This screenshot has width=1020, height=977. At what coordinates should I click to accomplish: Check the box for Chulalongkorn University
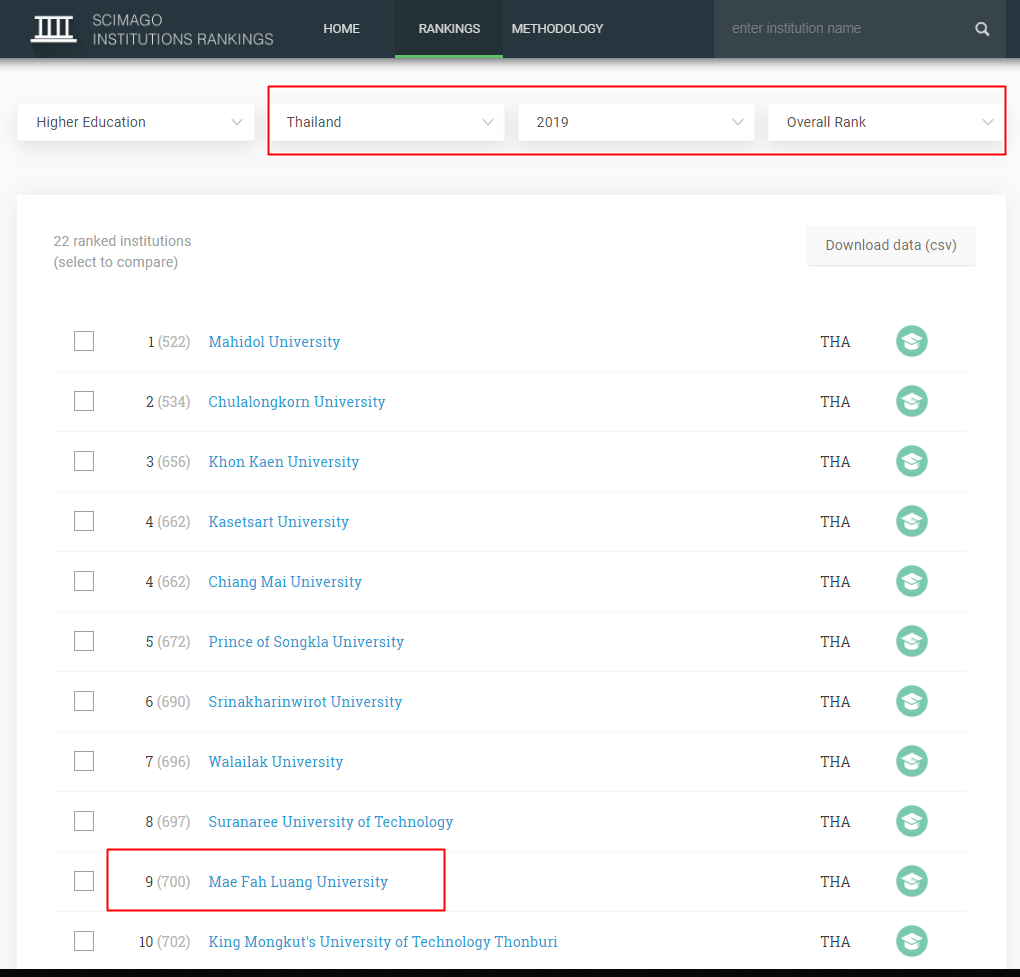84,401
